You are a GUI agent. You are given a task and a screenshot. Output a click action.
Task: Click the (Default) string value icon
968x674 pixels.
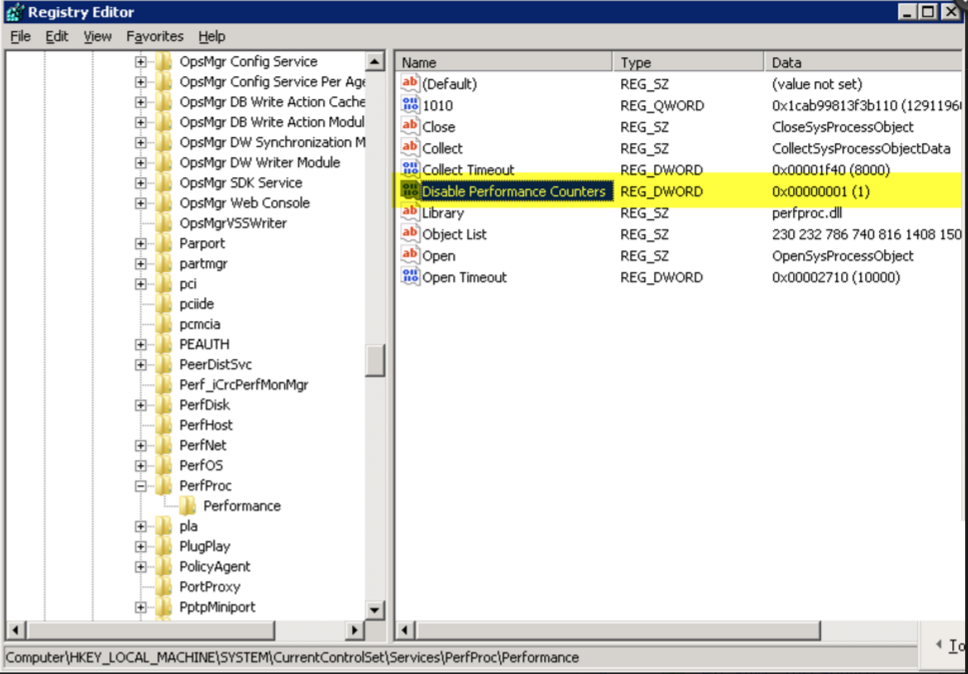coord(410,84)
